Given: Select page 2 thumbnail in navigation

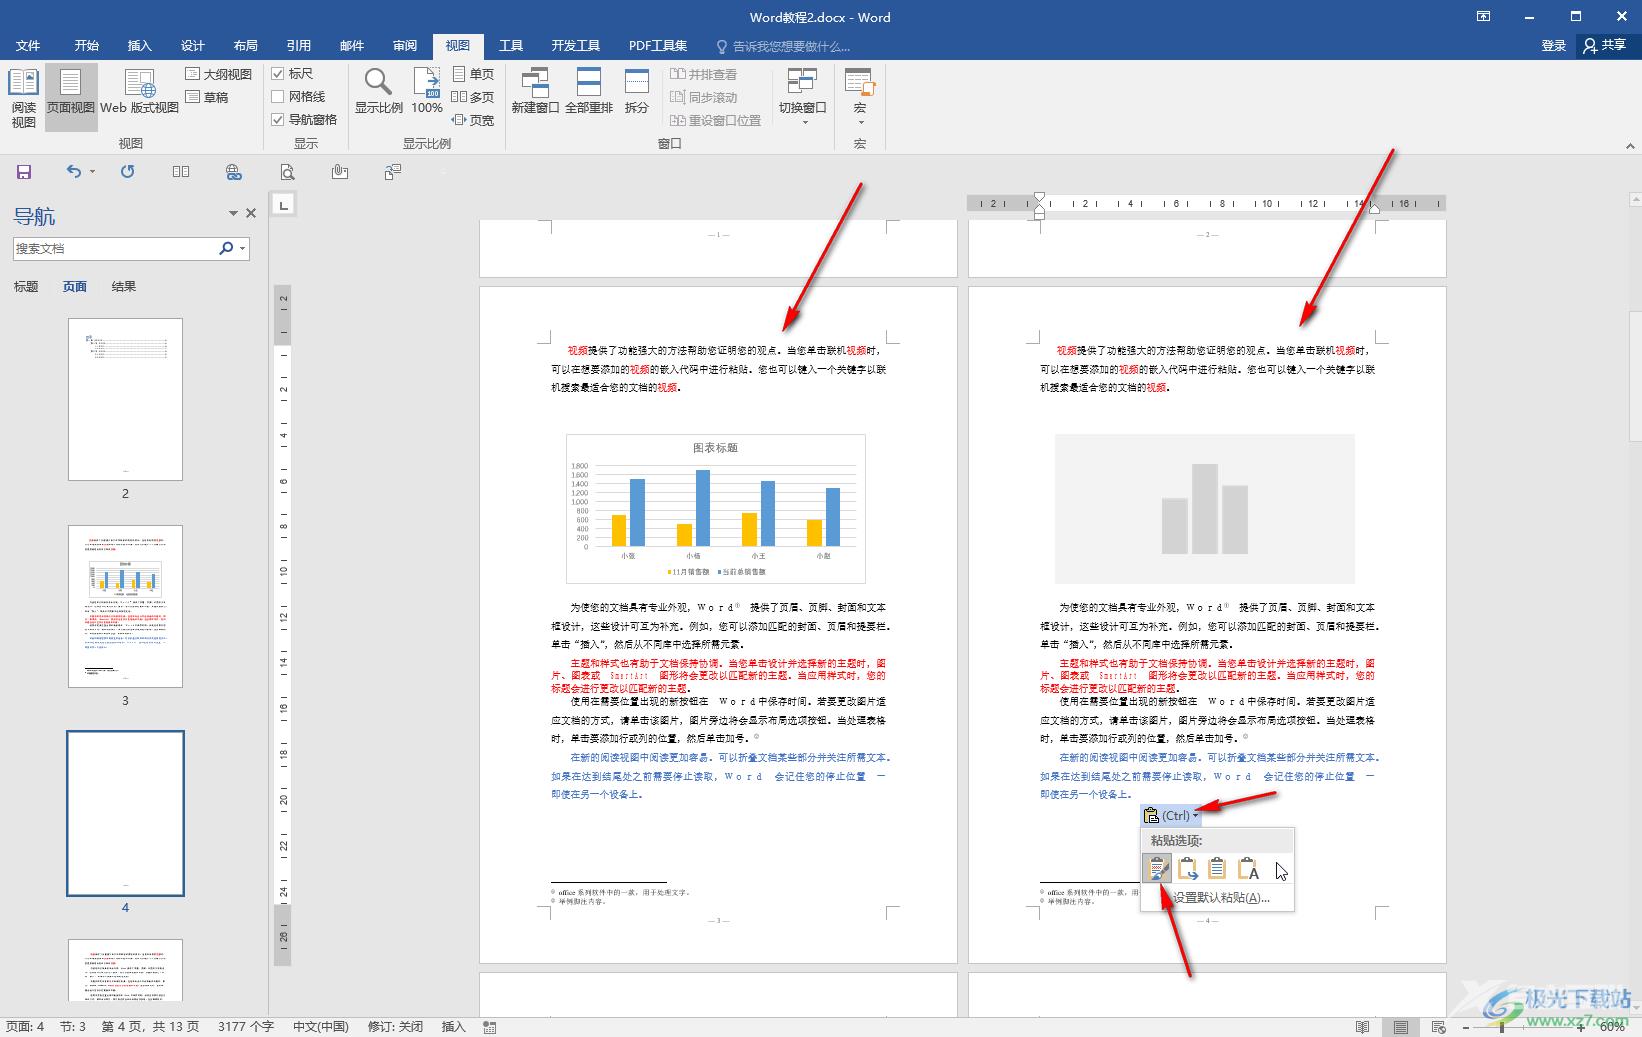Looking at the screenshot, I should [x=125, y=399].
